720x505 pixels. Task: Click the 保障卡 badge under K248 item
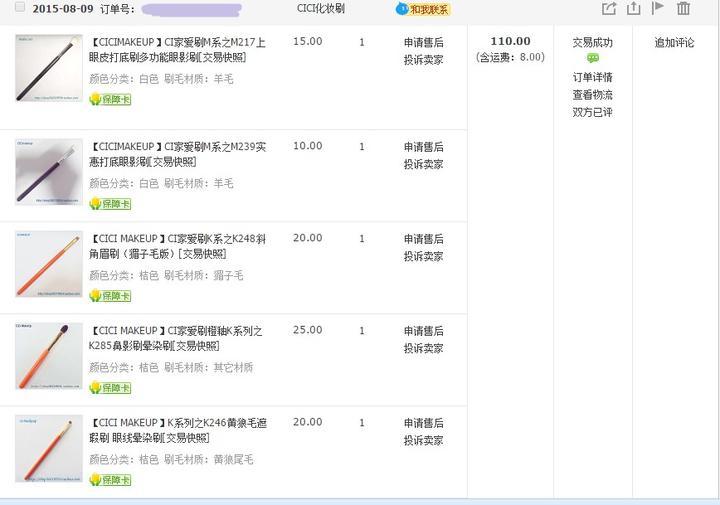click(x=110, y=296)
